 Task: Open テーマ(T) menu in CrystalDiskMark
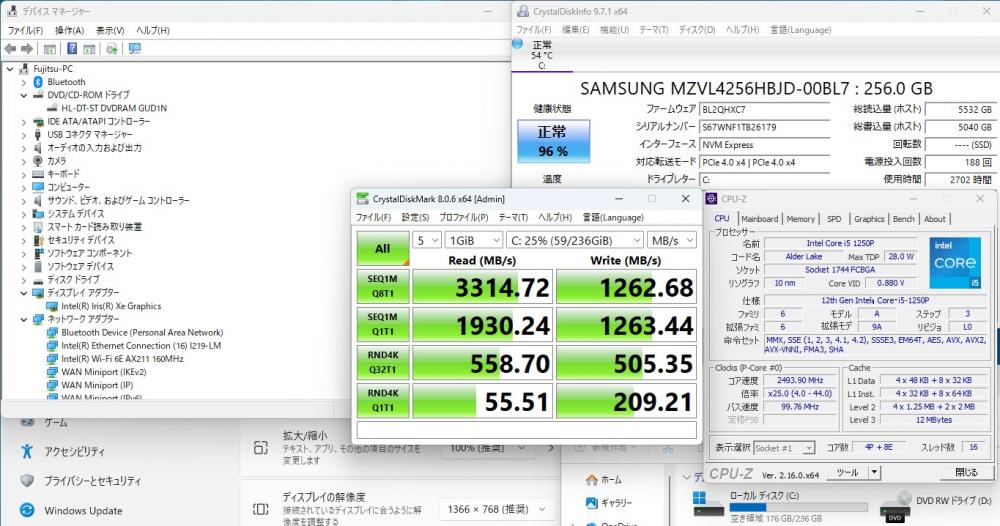(513, 217)
